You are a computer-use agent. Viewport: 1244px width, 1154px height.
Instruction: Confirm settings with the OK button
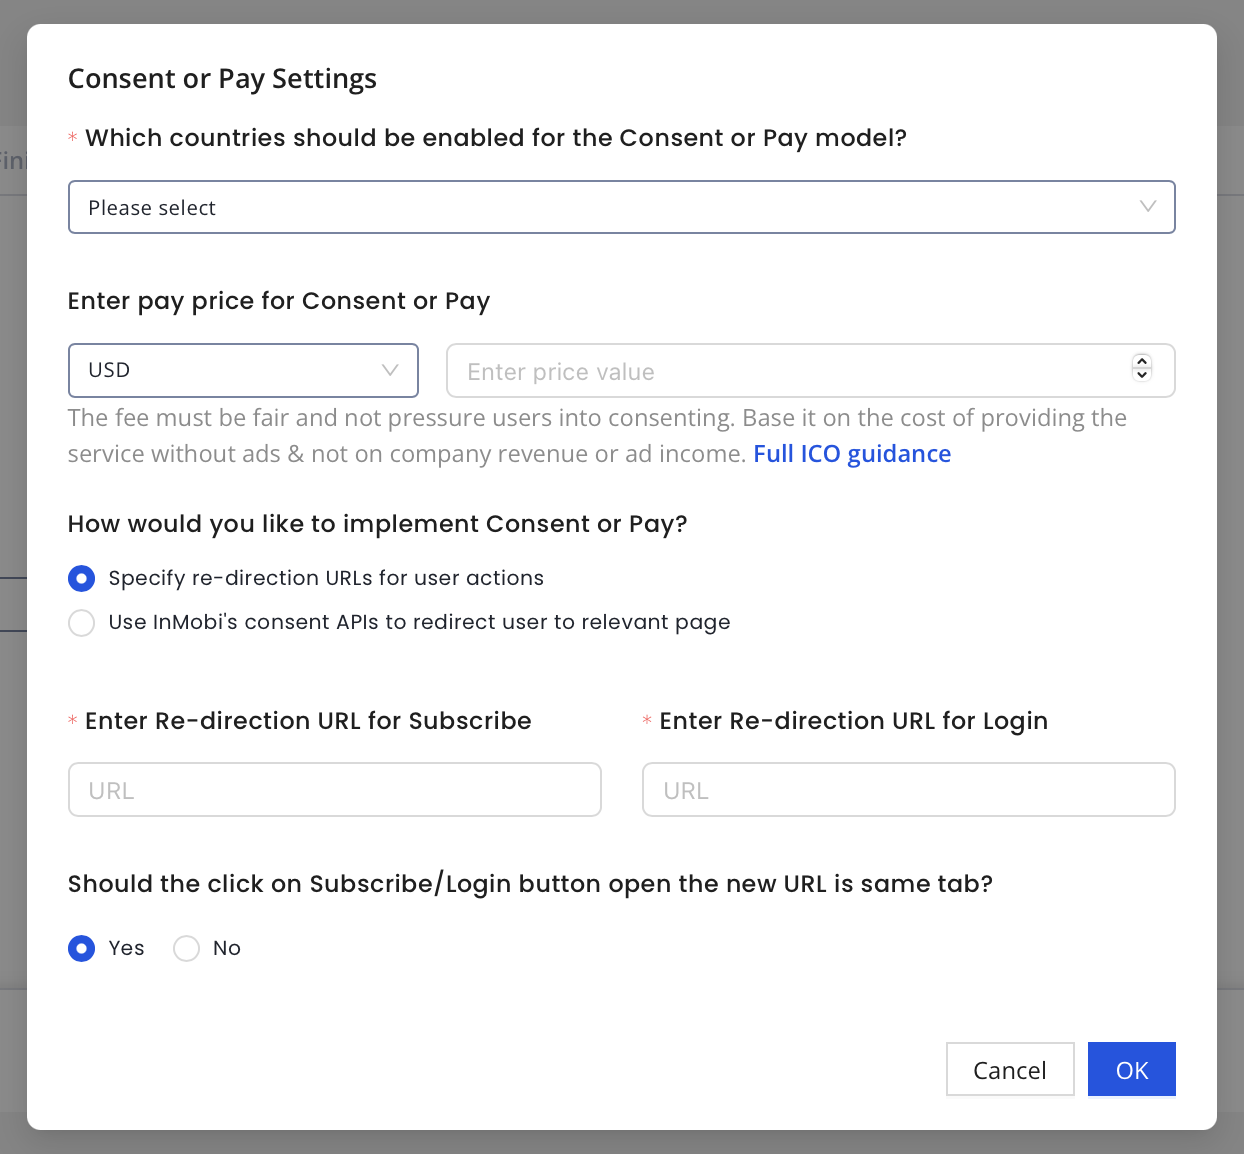[1131, 1069]
